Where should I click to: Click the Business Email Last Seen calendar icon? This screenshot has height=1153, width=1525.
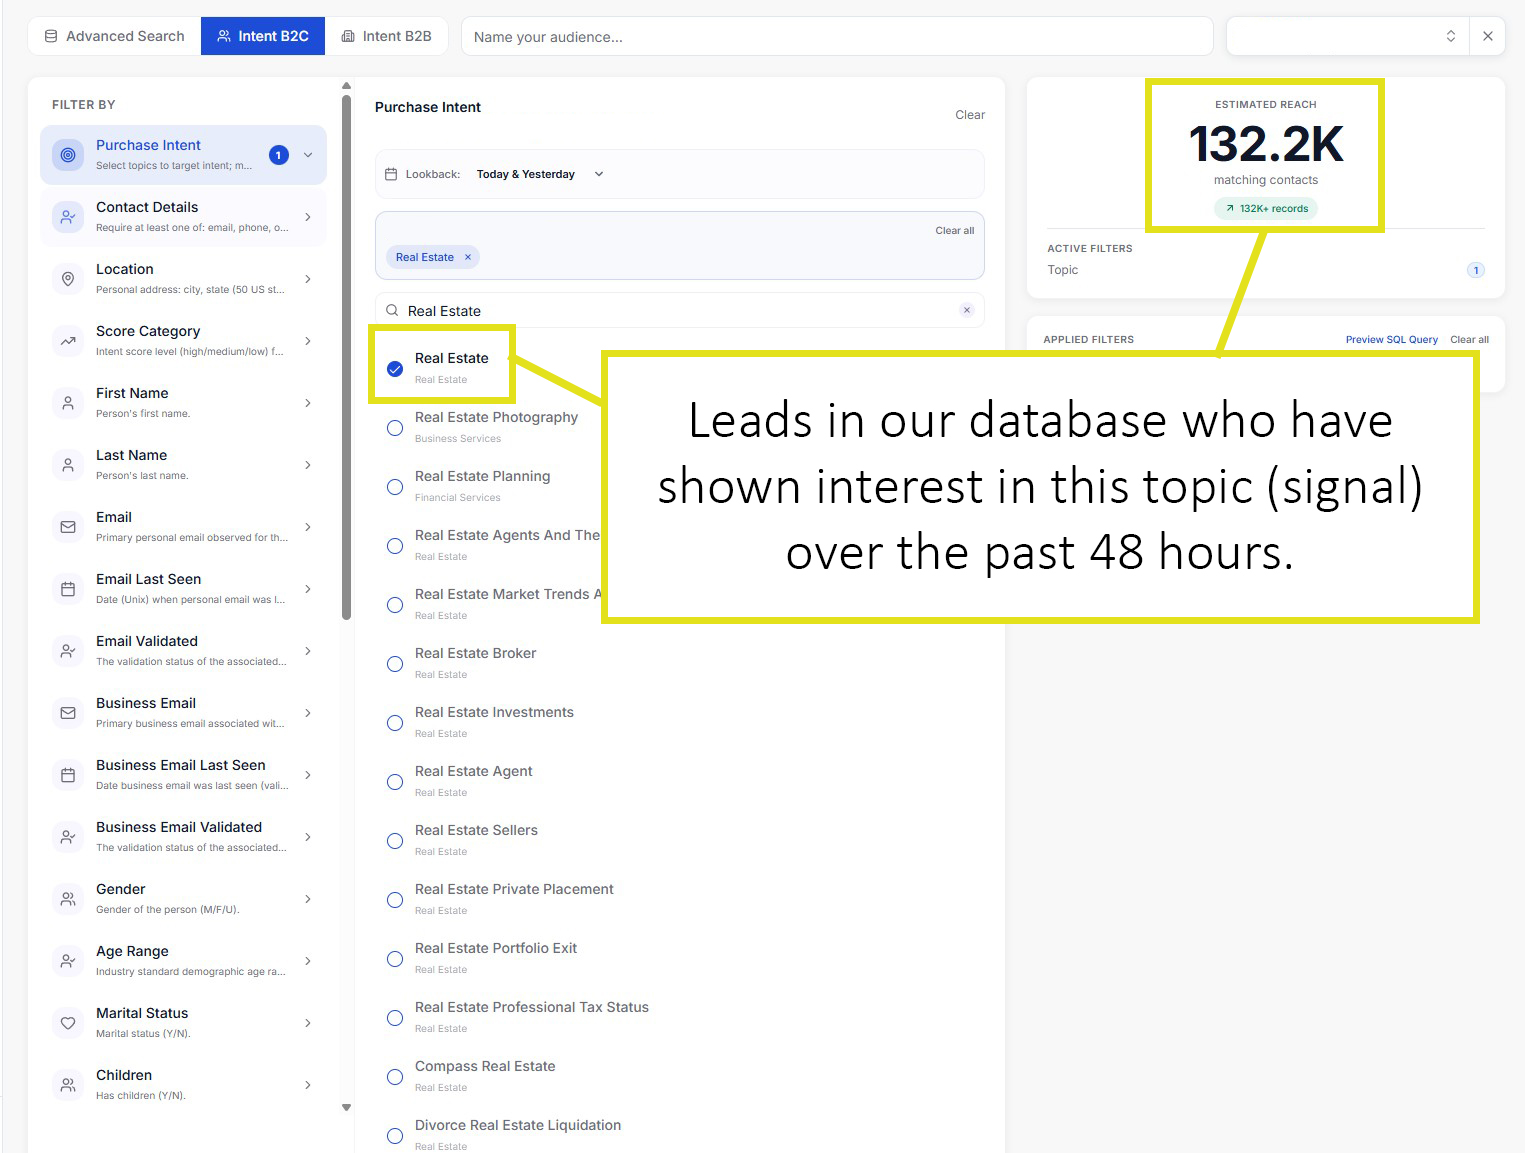[x=68, y=775]
